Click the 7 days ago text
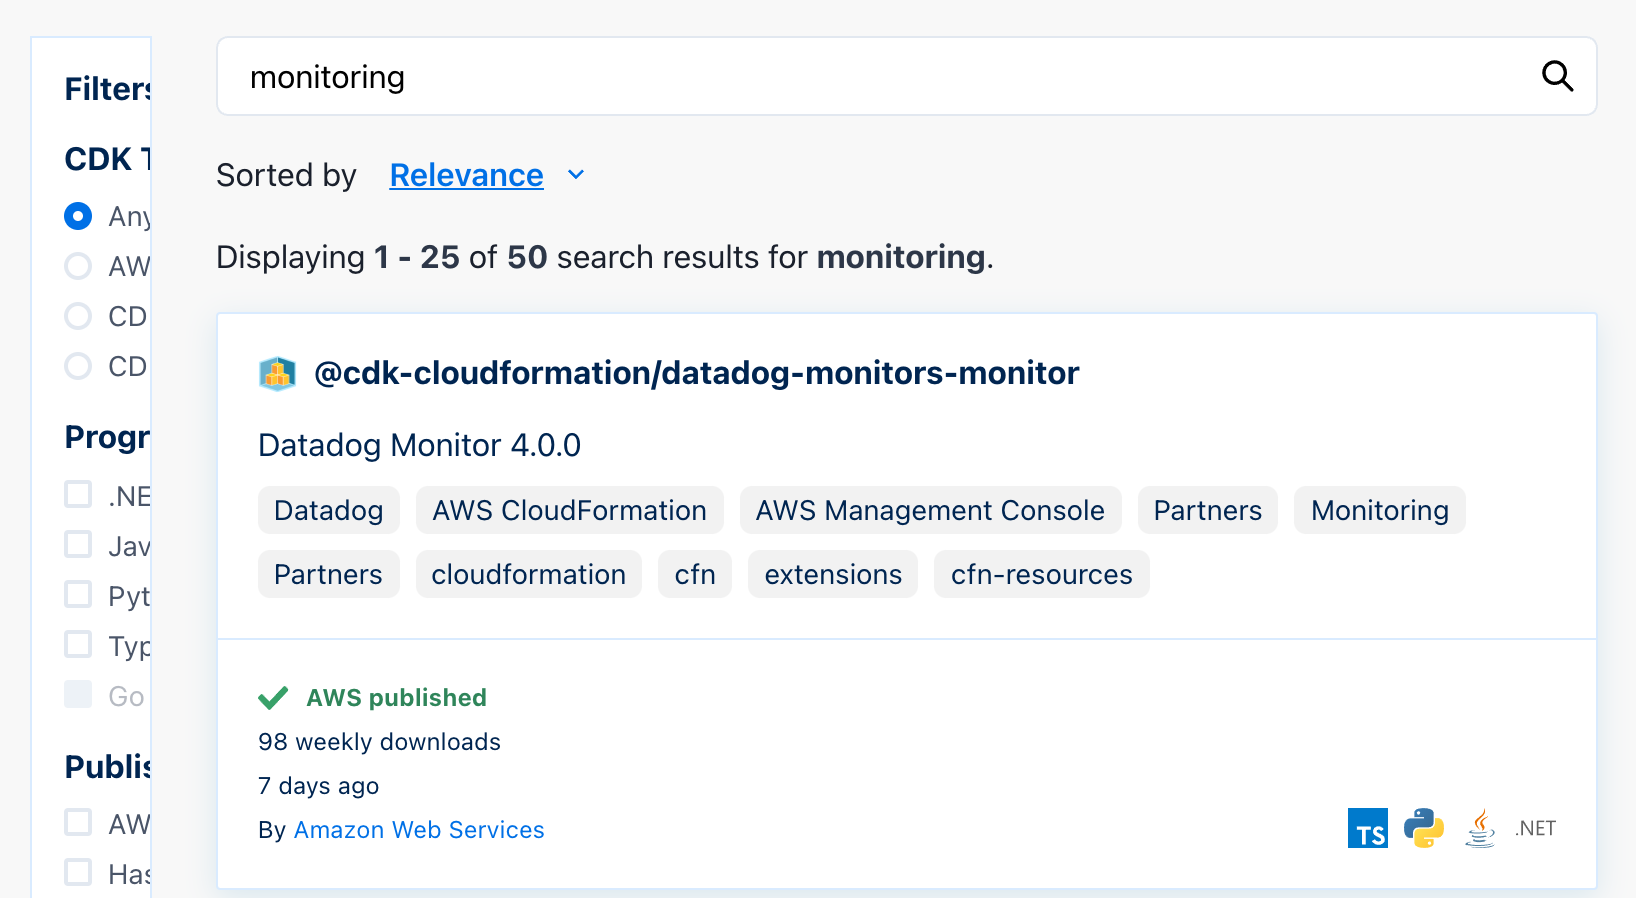Image resolution: width=1636 pixels, height=898 pixels. 318,786
